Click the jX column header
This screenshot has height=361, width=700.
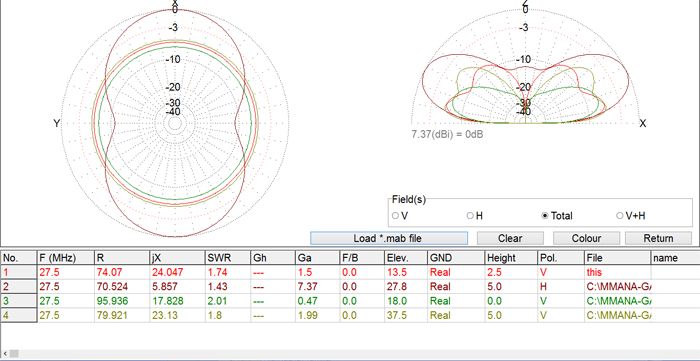click(x=177, y=257)
